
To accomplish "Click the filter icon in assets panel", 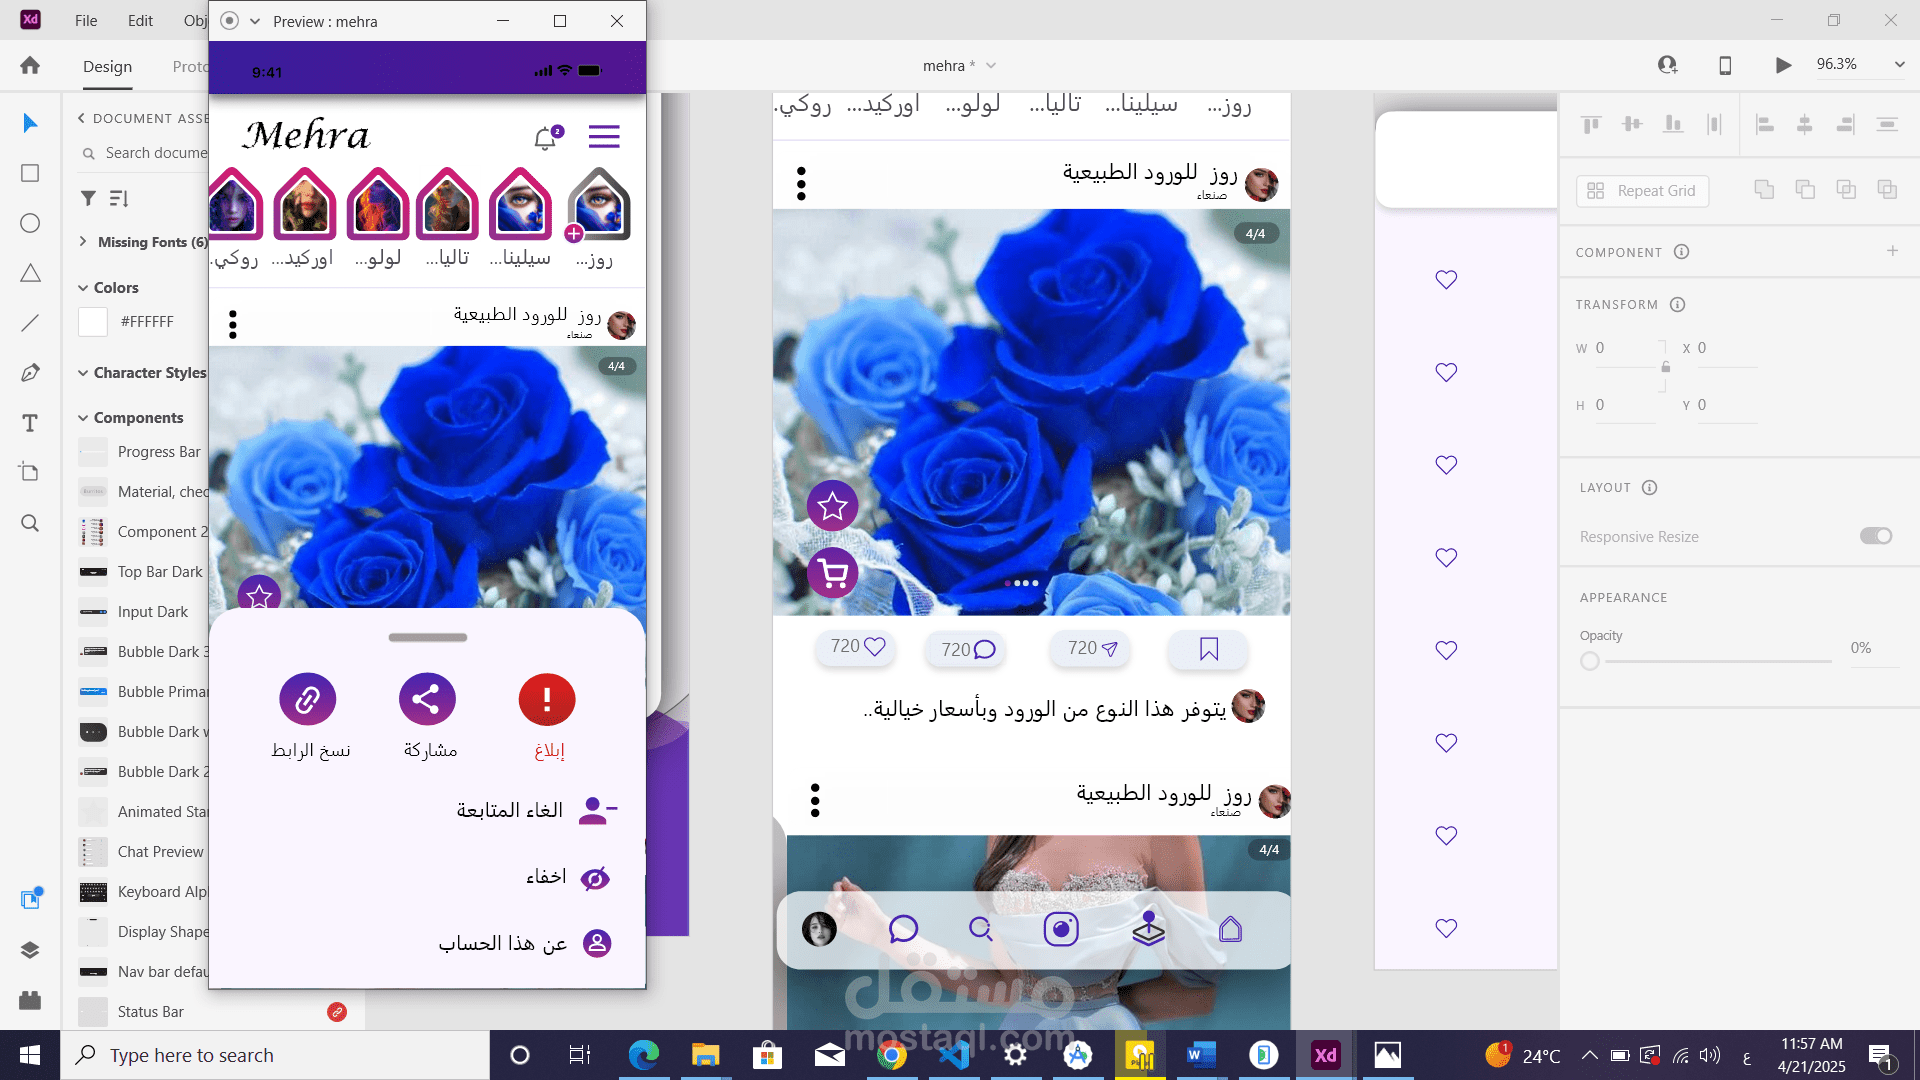I will (x=89, y=198).
